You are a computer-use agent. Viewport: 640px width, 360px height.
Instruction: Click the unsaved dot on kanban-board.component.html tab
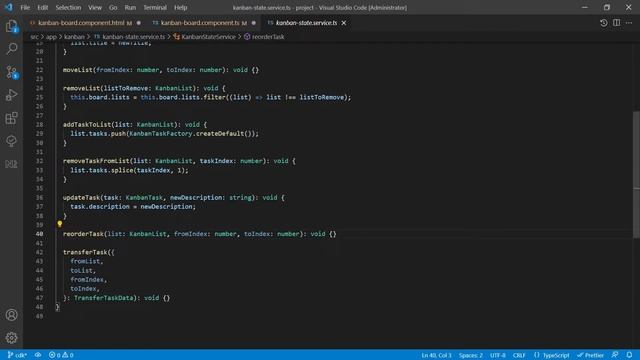pos(139,23)
